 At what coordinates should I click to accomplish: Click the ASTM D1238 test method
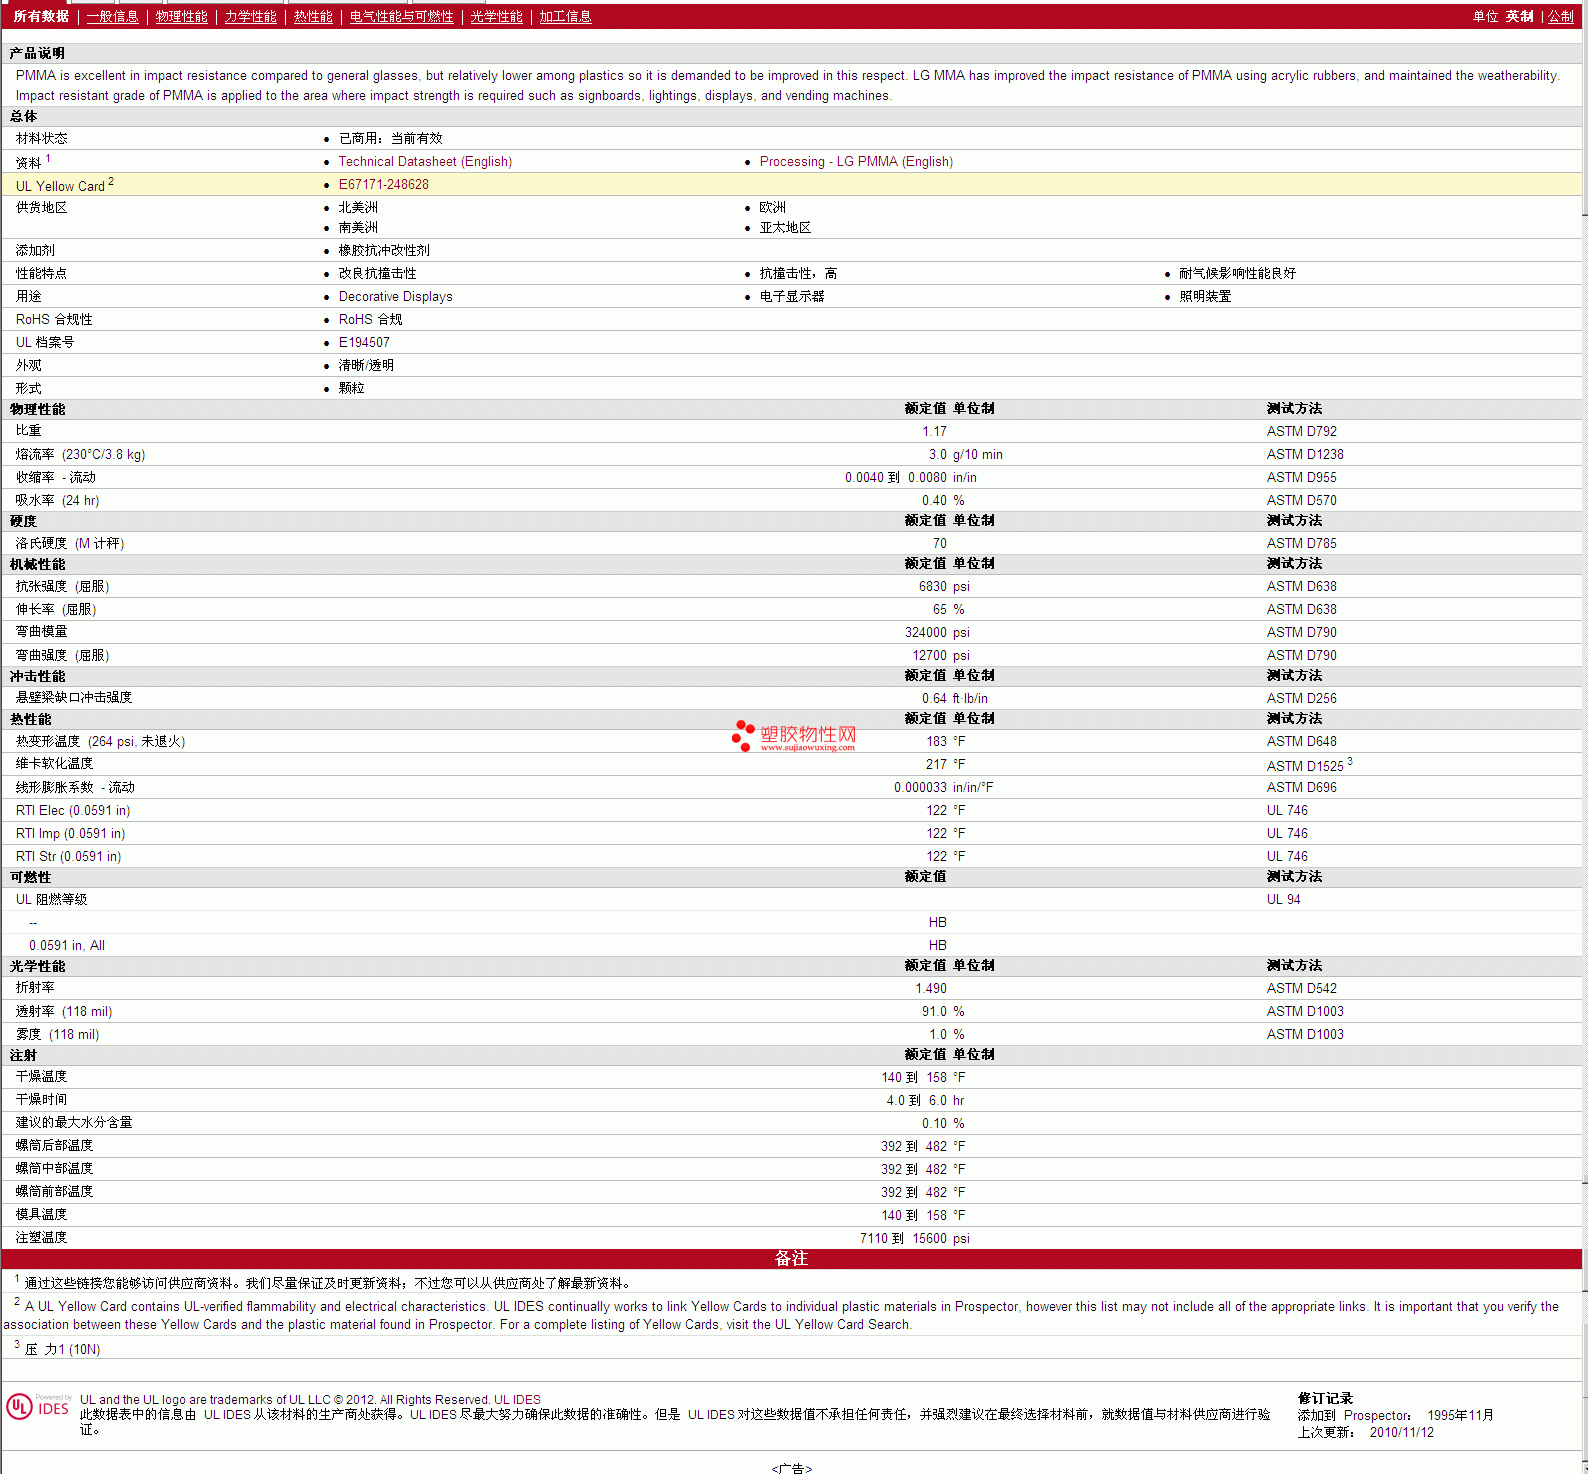1305,454
